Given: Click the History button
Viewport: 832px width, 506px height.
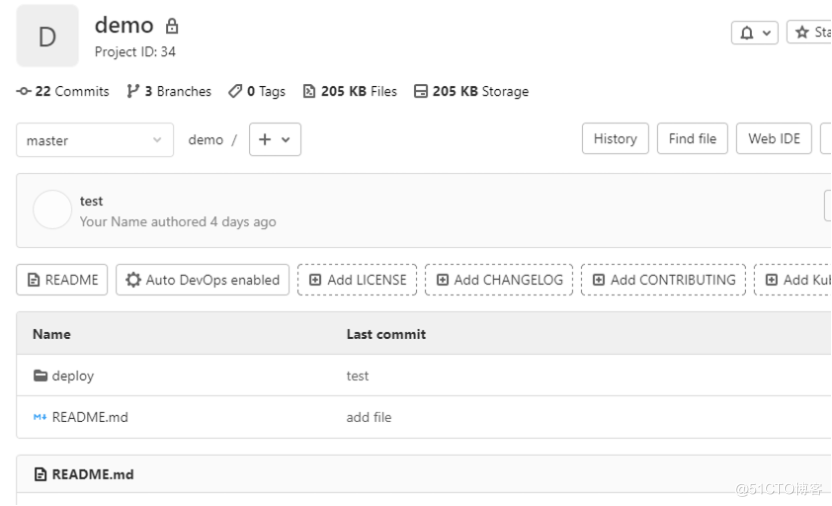Looking at the screenshot, I should coord(615,138).
